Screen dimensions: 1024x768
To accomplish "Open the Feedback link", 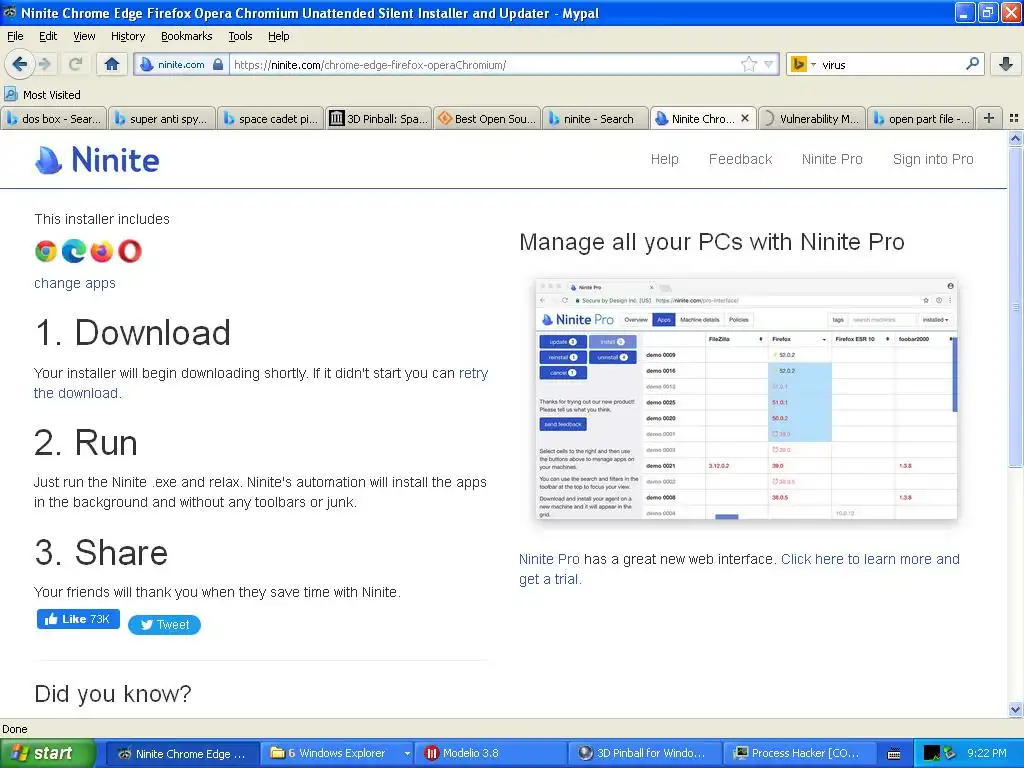I will [740, 159].
